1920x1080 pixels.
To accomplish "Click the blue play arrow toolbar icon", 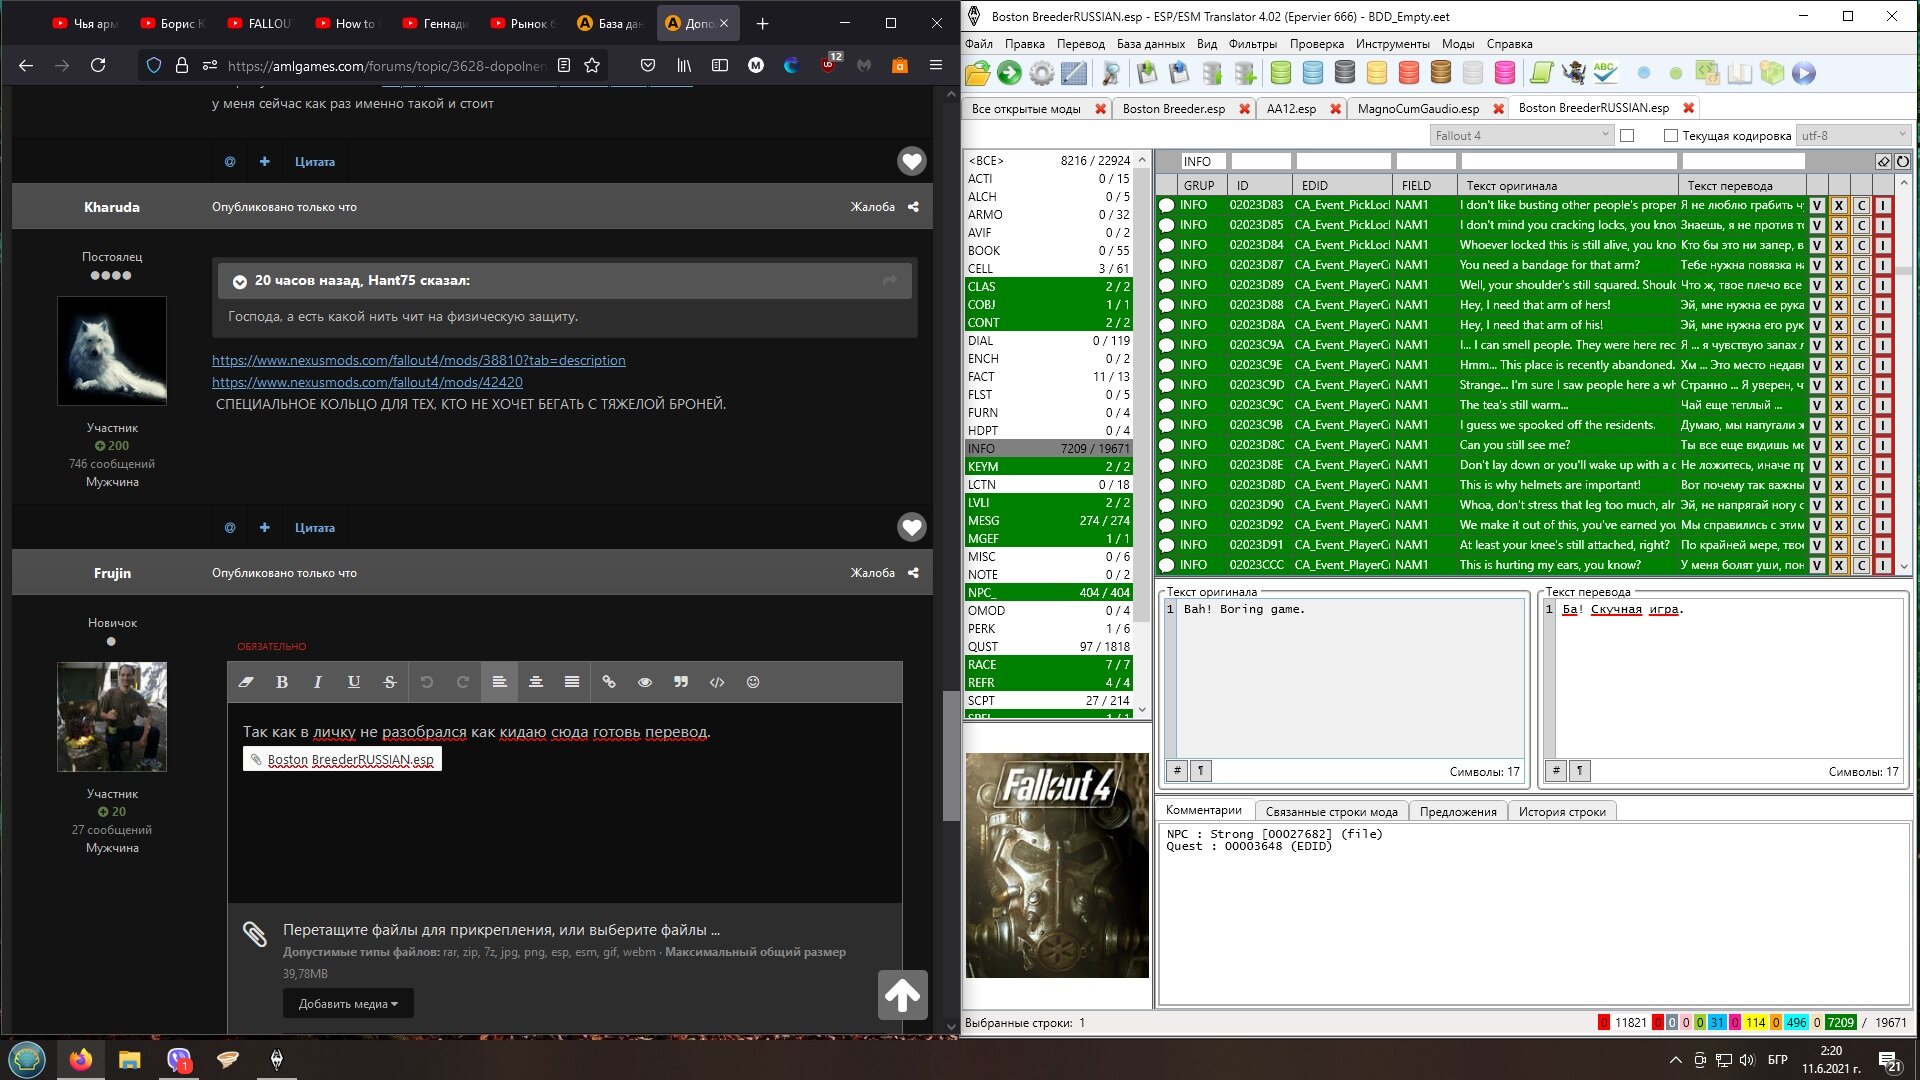I will point(1803,73).
